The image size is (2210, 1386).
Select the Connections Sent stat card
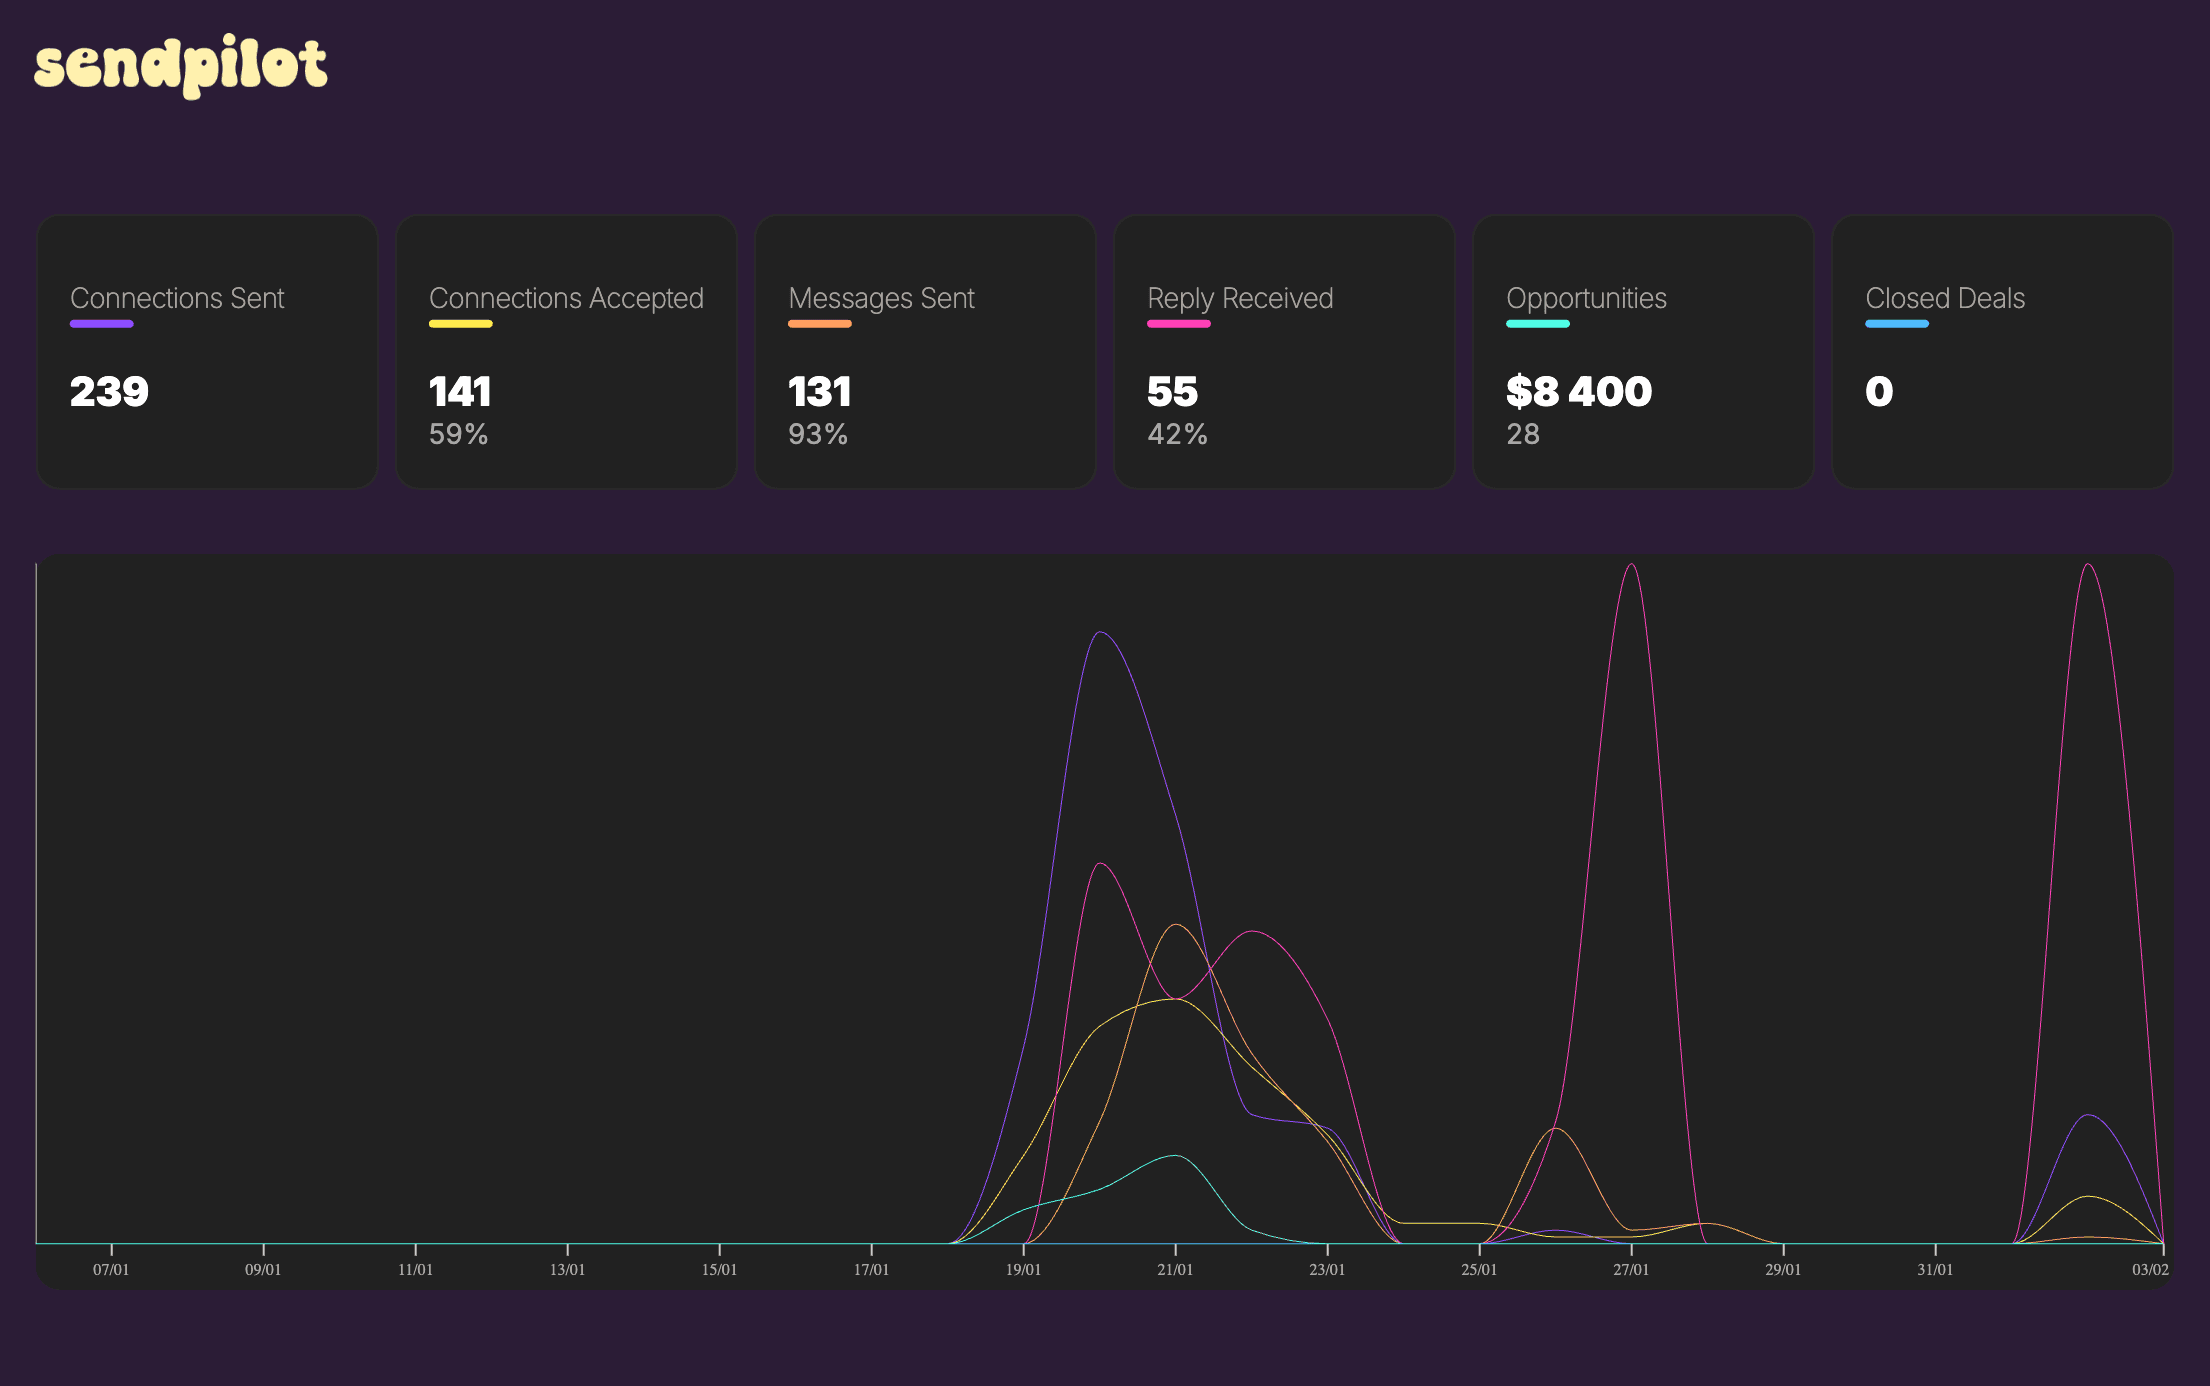tap(207, 352)
